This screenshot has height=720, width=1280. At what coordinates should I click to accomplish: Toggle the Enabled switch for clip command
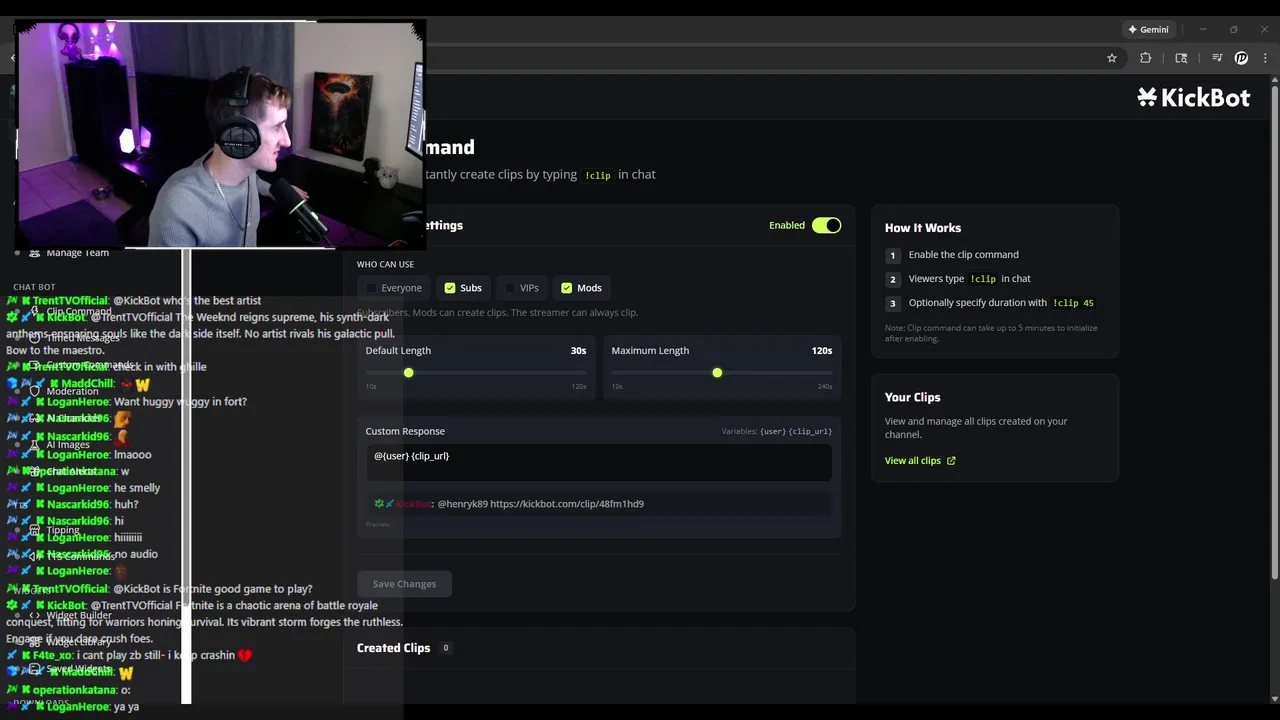pyautogui.click(x=826, y=225)
